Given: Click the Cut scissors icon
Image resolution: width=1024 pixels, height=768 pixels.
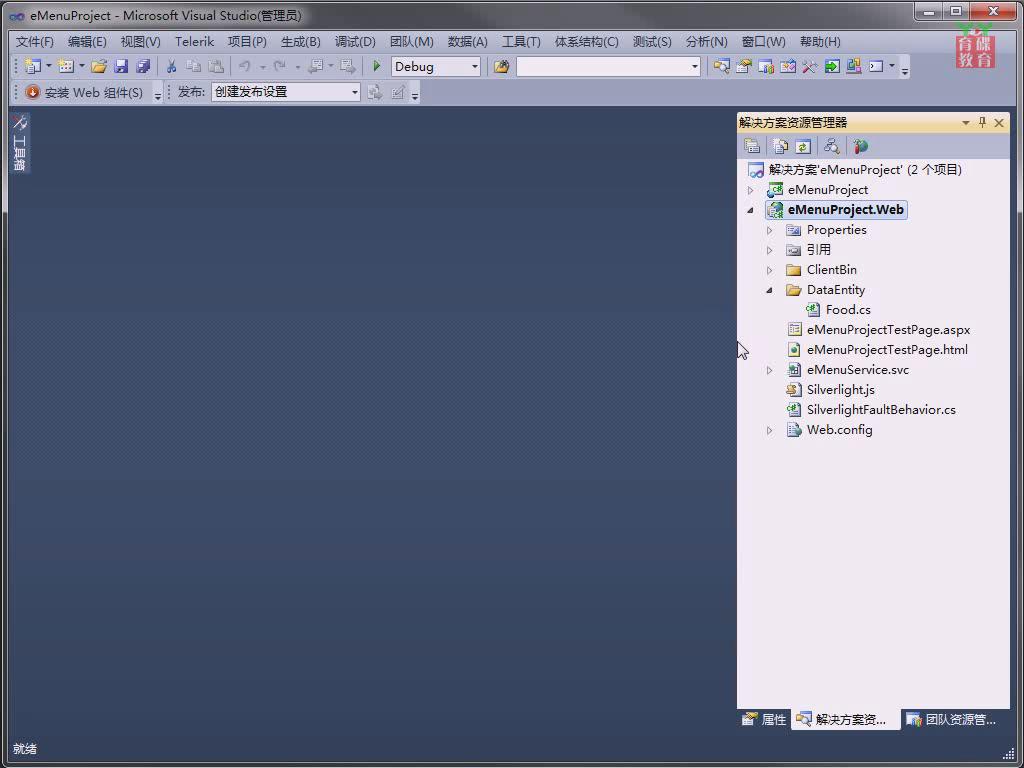Looking at the screenshot, I should (x=171, y=66).
